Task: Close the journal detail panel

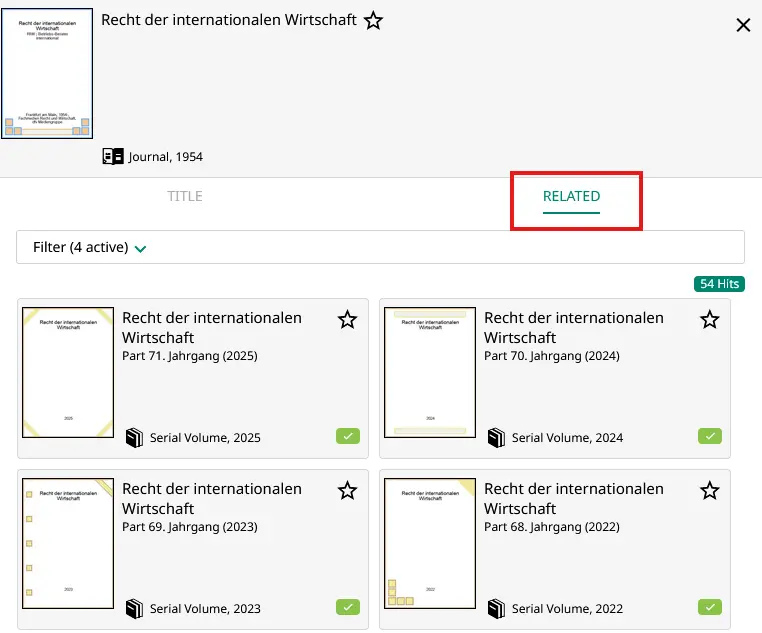Action: pos(743,25)
